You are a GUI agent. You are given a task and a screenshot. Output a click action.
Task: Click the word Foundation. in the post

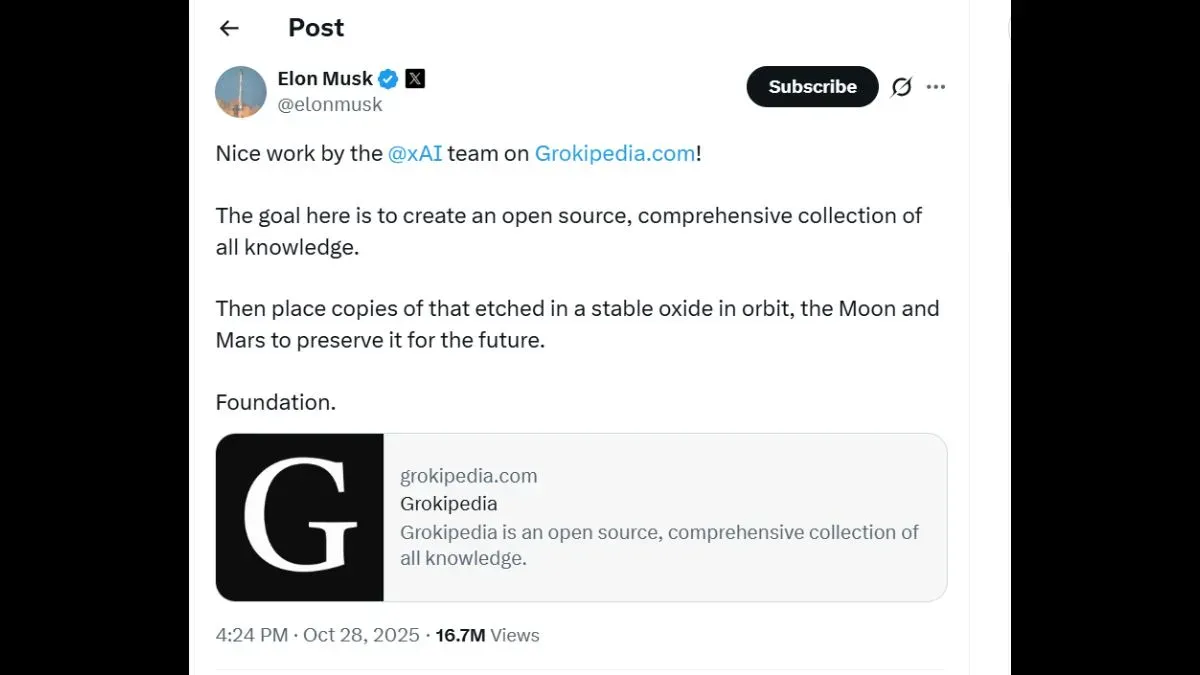[276, 402]
